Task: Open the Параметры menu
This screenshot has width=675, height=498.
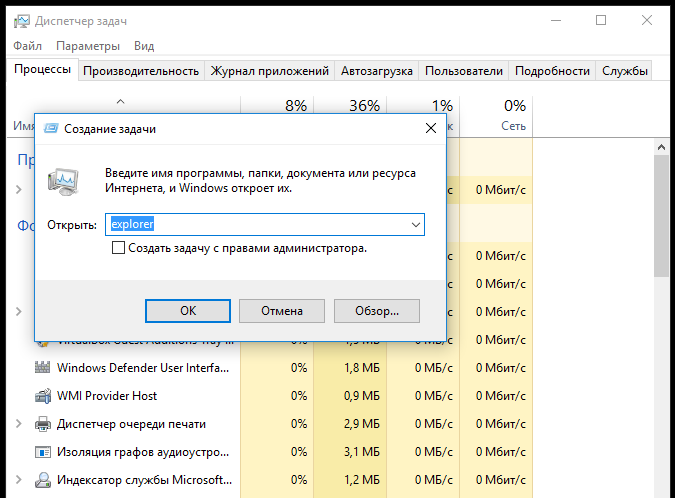Action: click(88, 46)
